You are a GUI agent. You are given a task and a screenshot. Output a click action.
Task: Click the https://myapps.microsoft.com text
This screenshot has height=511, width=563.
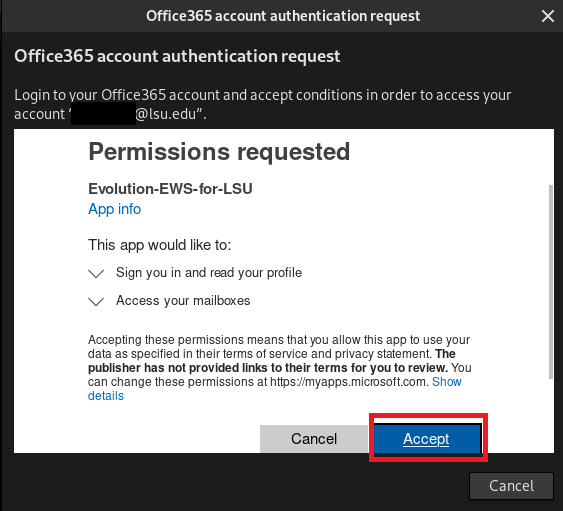(349, 382)
